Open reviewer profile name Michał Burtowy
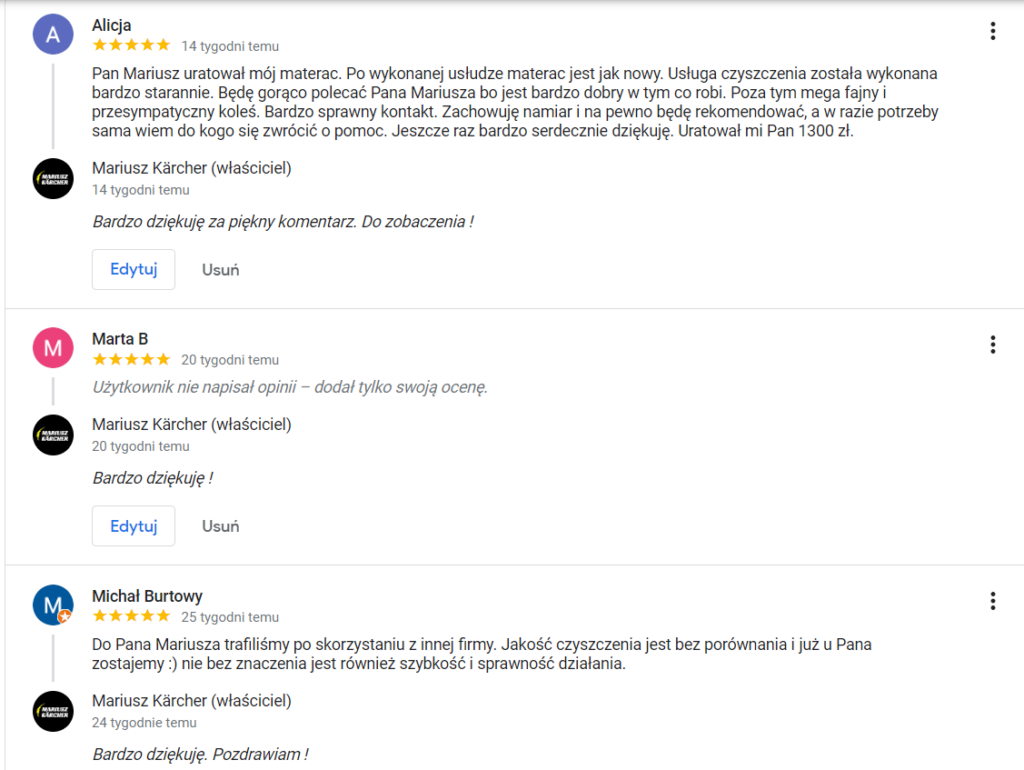 point(147,596)
